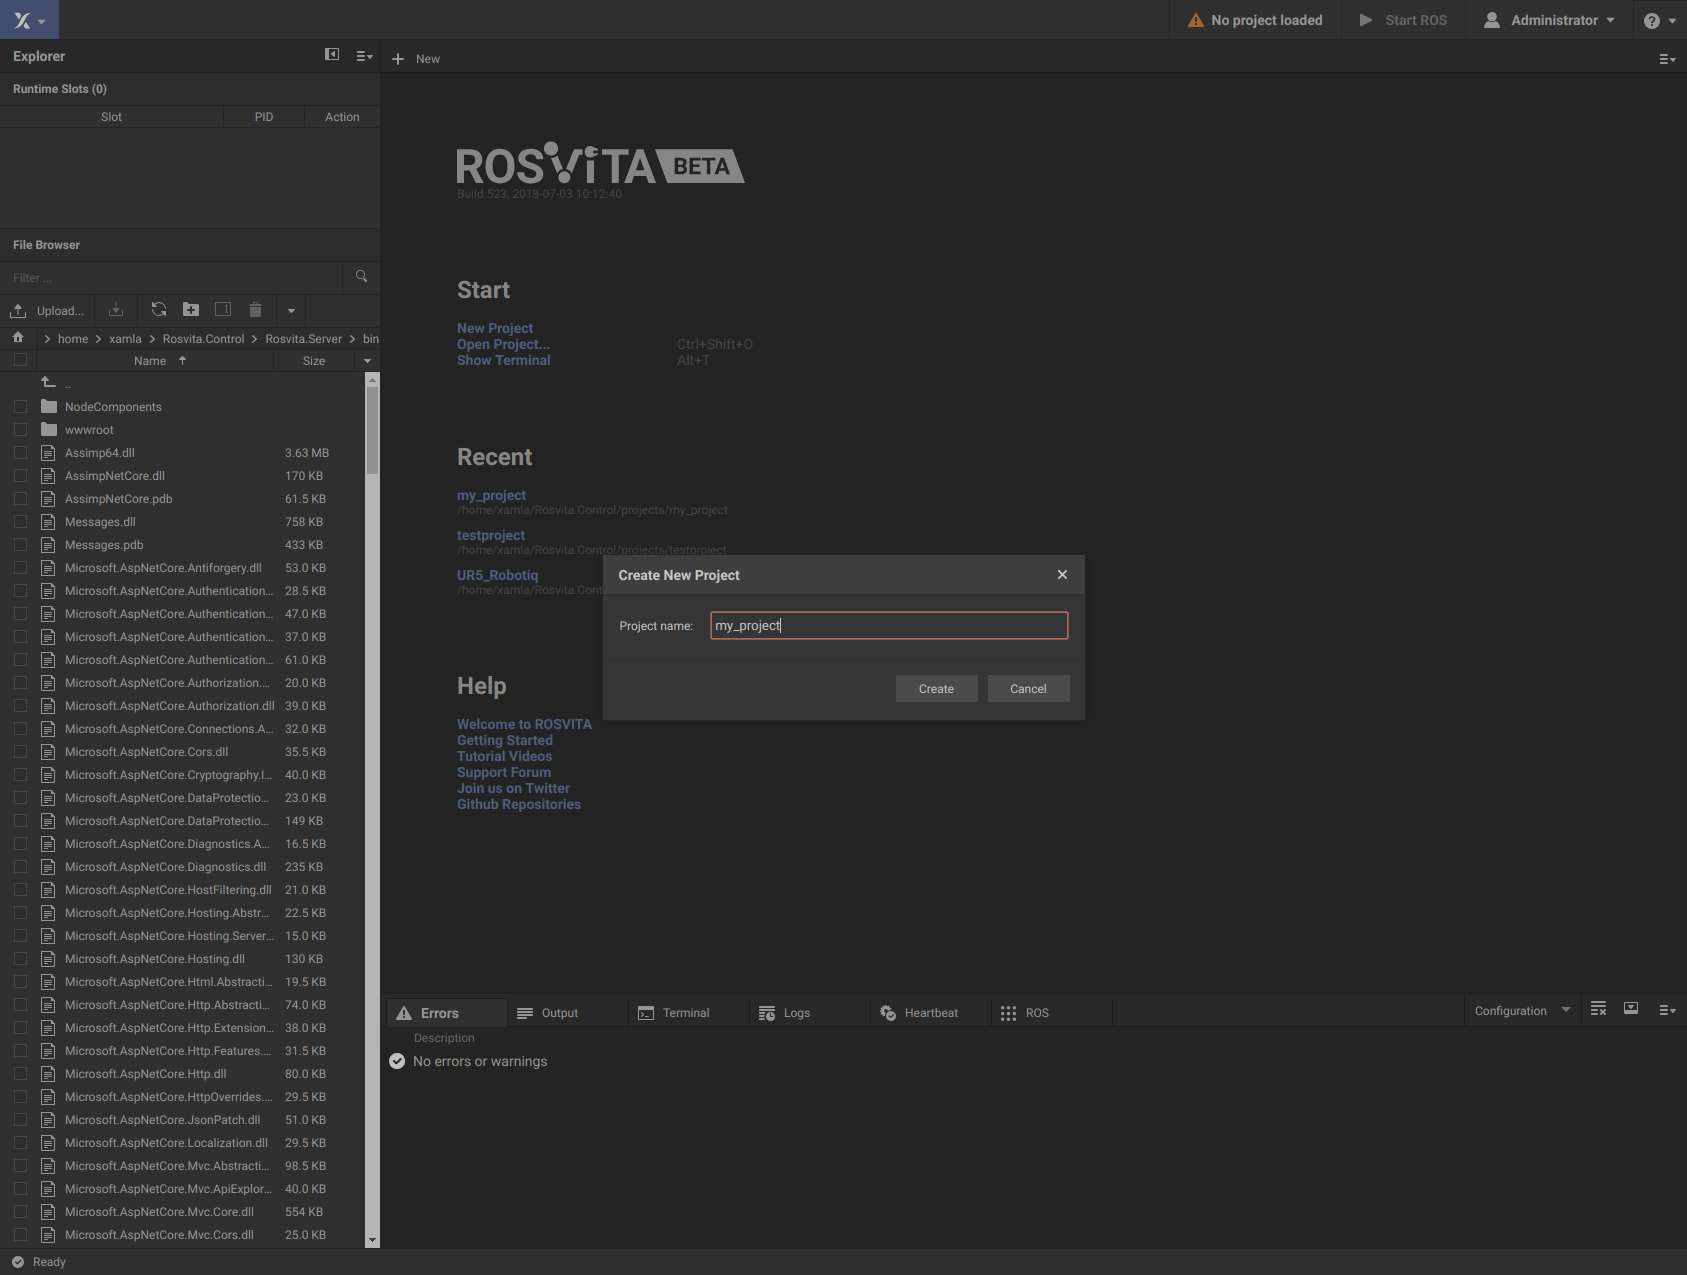Check the AssimpNetCore.dll checkbox
The width and height of the screenshot is (1687, 1275).
[20, 476]
